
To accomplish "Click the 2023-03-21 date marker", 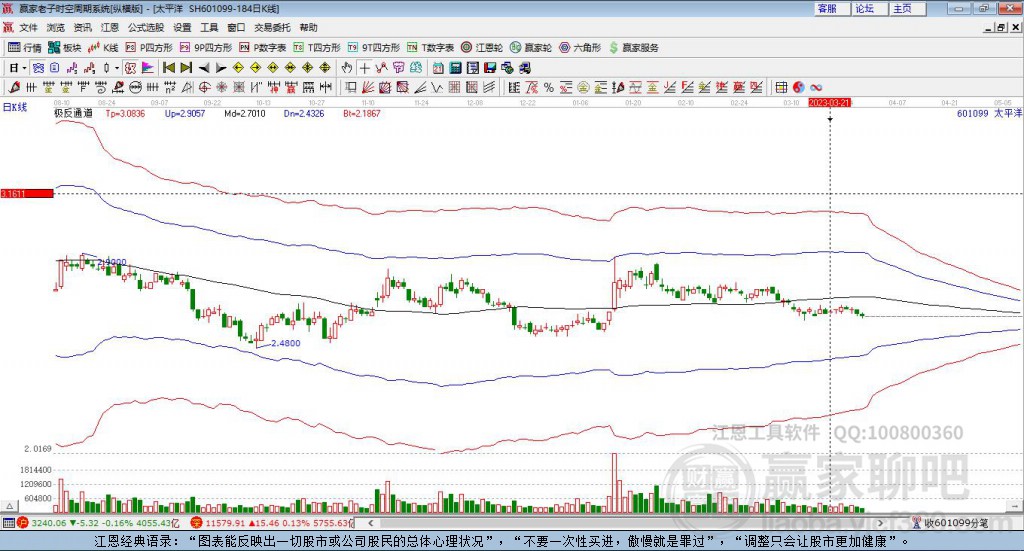I will click(x=829, y=103).
